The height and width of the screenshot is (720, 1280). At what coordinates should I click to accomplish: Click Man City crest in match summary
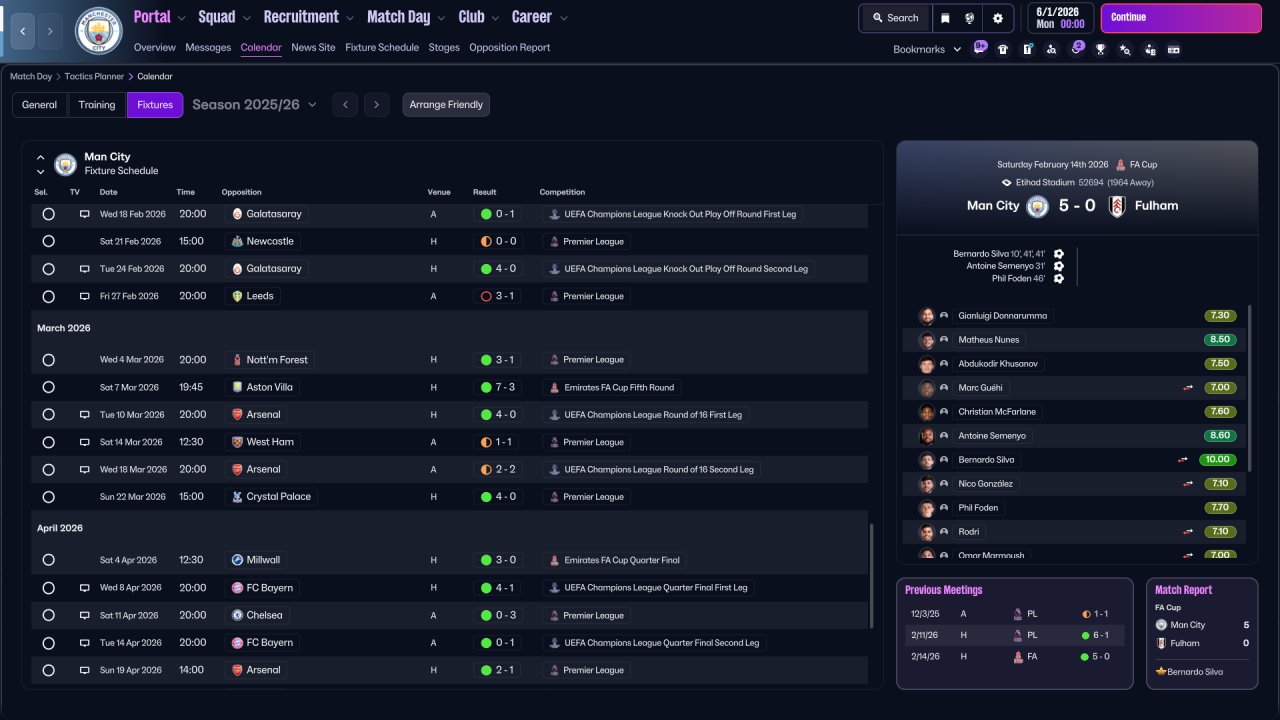(1038, 206)
